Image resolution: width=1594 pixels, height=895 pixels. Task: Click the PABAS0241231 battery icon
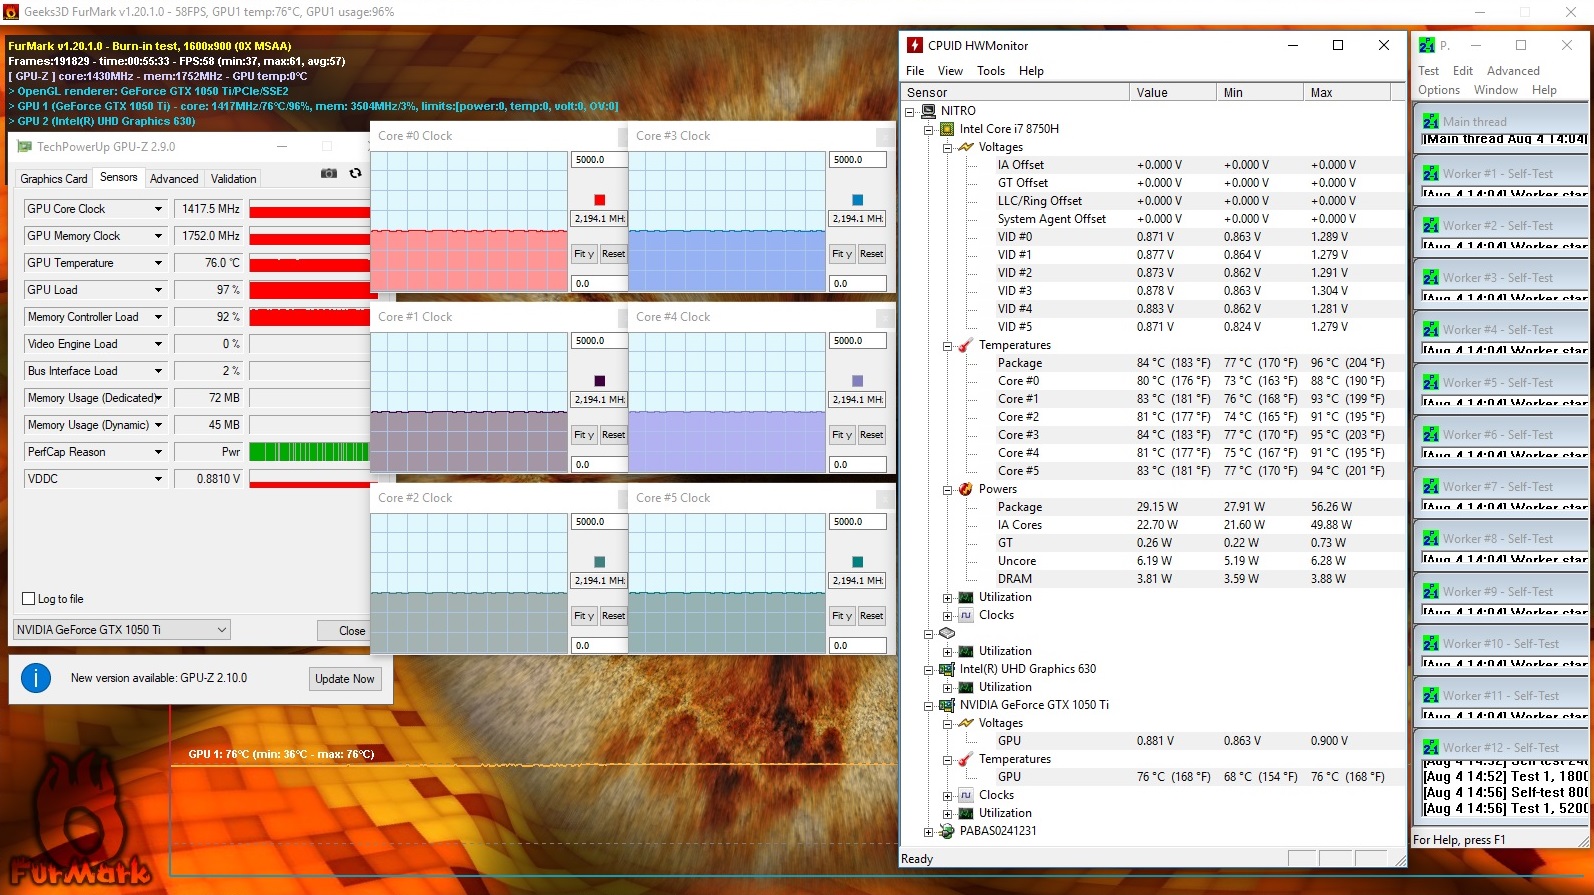pyautogui.click(x=947, y=831)
